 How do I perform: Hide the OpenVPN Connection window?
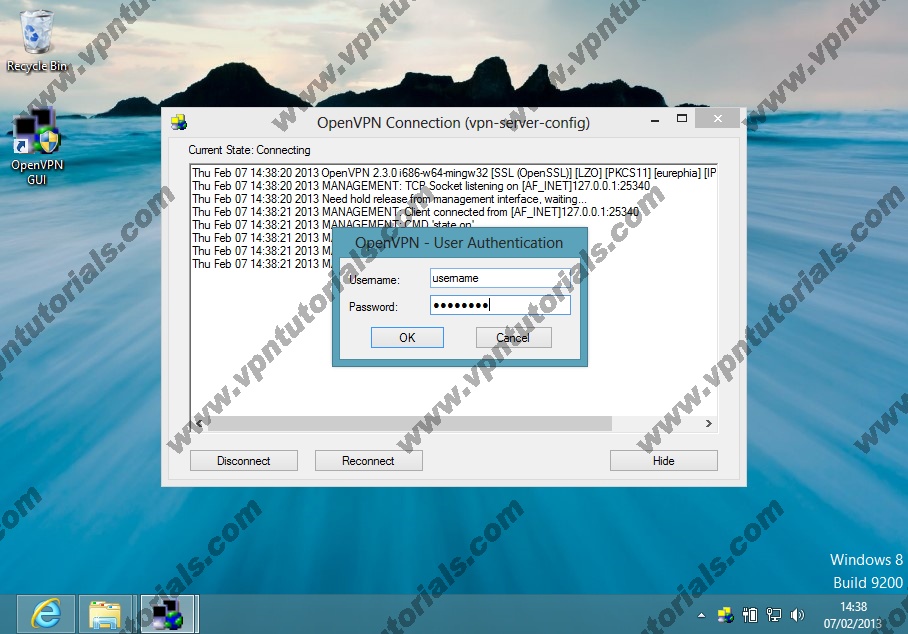pos(664,461)
